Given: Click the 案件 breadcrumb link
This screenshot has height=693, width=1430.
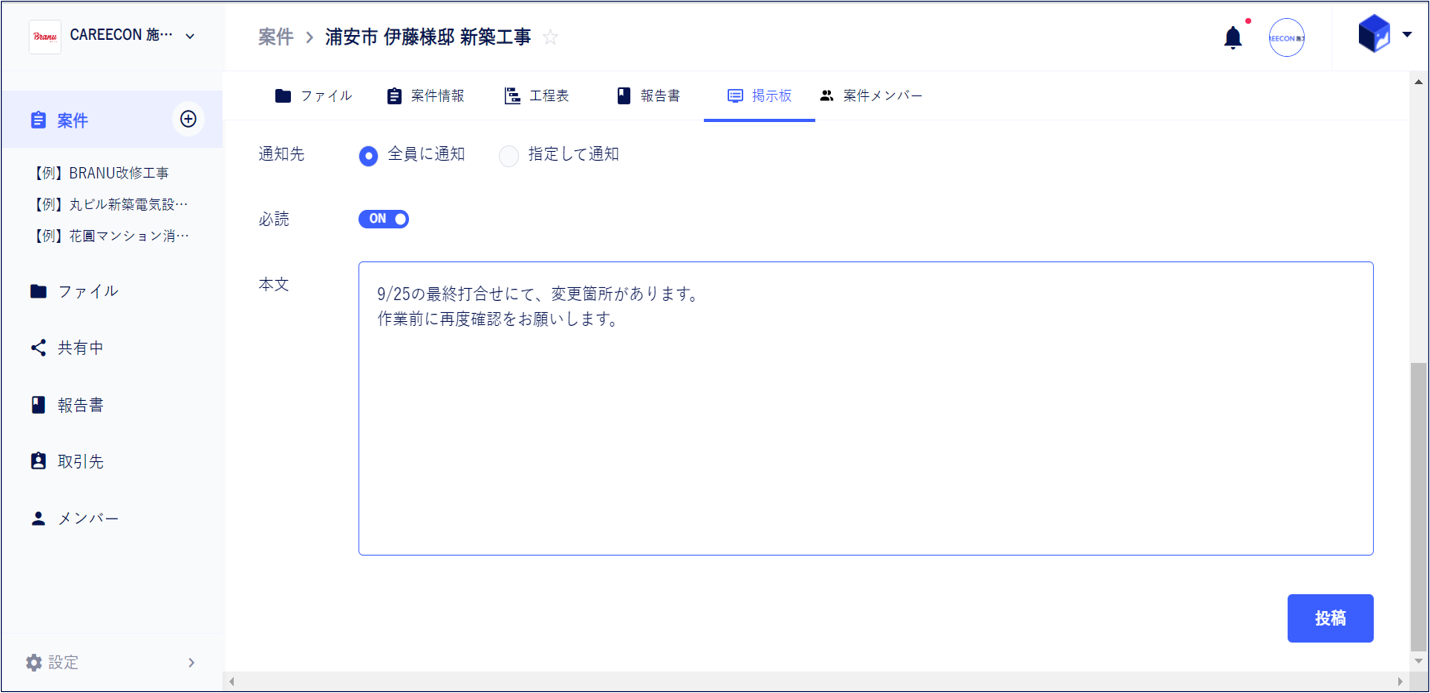Looking at the screenshot, I should [276, 37].
